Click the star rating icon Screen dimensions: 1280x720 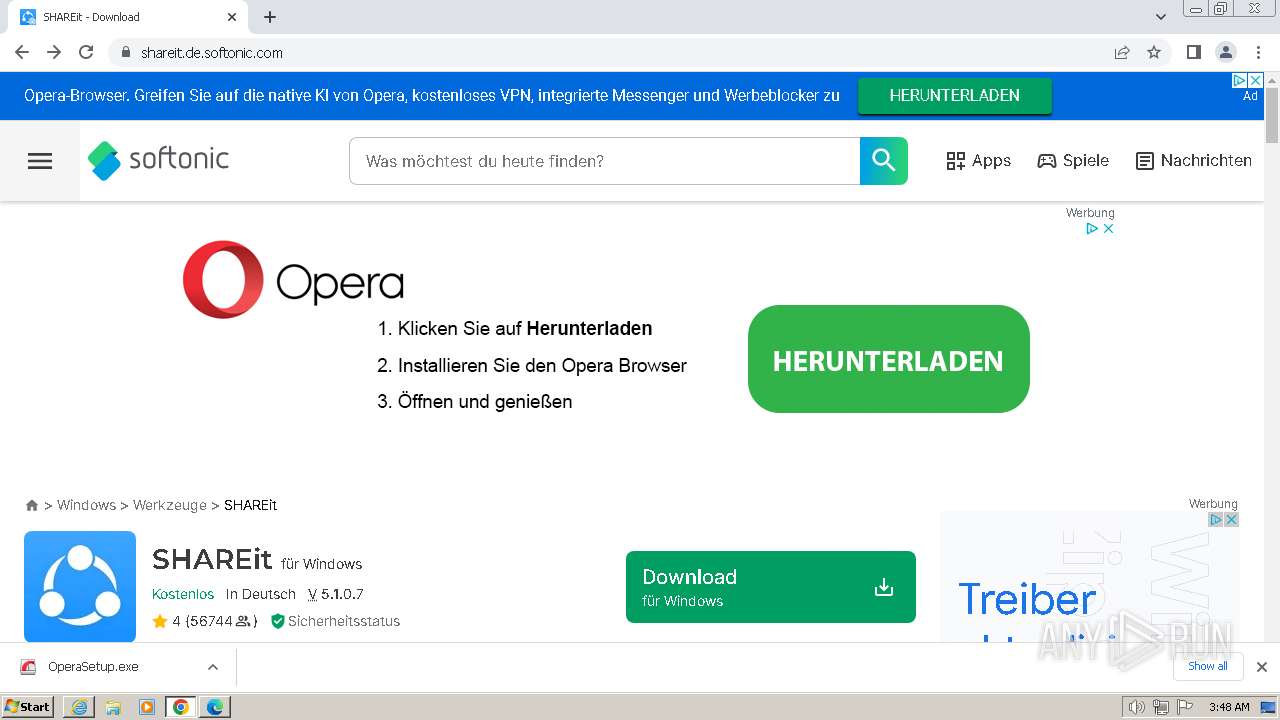pyautogui.click(x=160, y=621)
